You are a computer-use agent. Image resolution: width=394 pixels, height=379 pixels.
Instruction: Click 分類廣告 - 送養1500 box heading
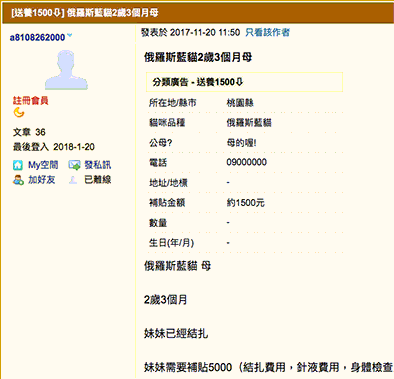198,82
